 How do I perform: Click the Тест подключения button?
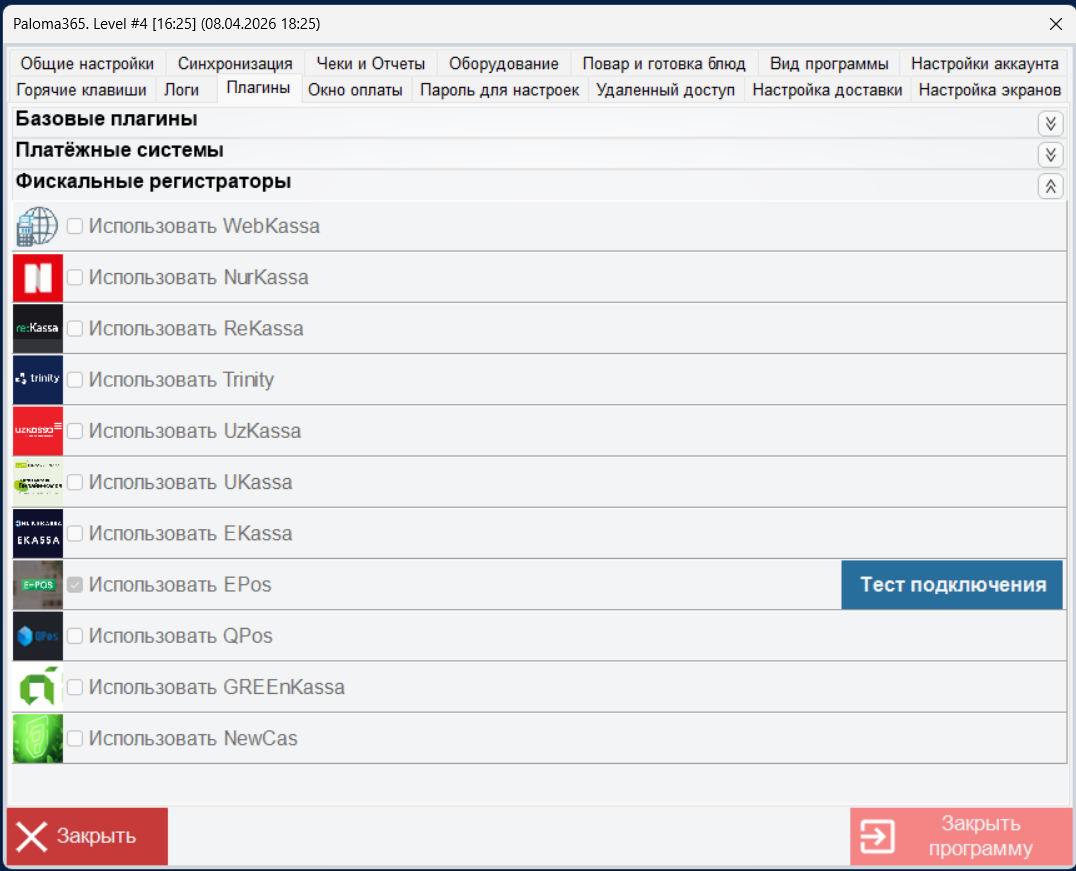pos(952,585)
